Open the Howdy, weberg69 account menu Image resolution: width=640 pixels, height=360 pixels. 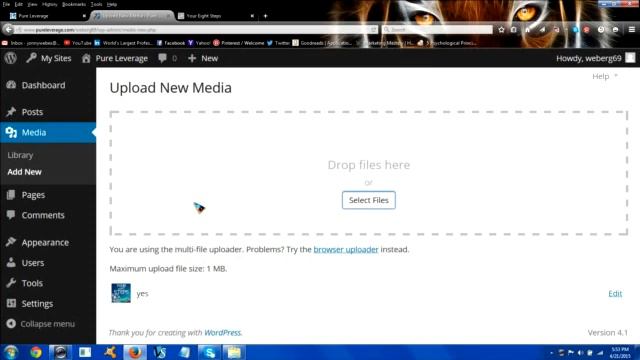tap(596, 58)
